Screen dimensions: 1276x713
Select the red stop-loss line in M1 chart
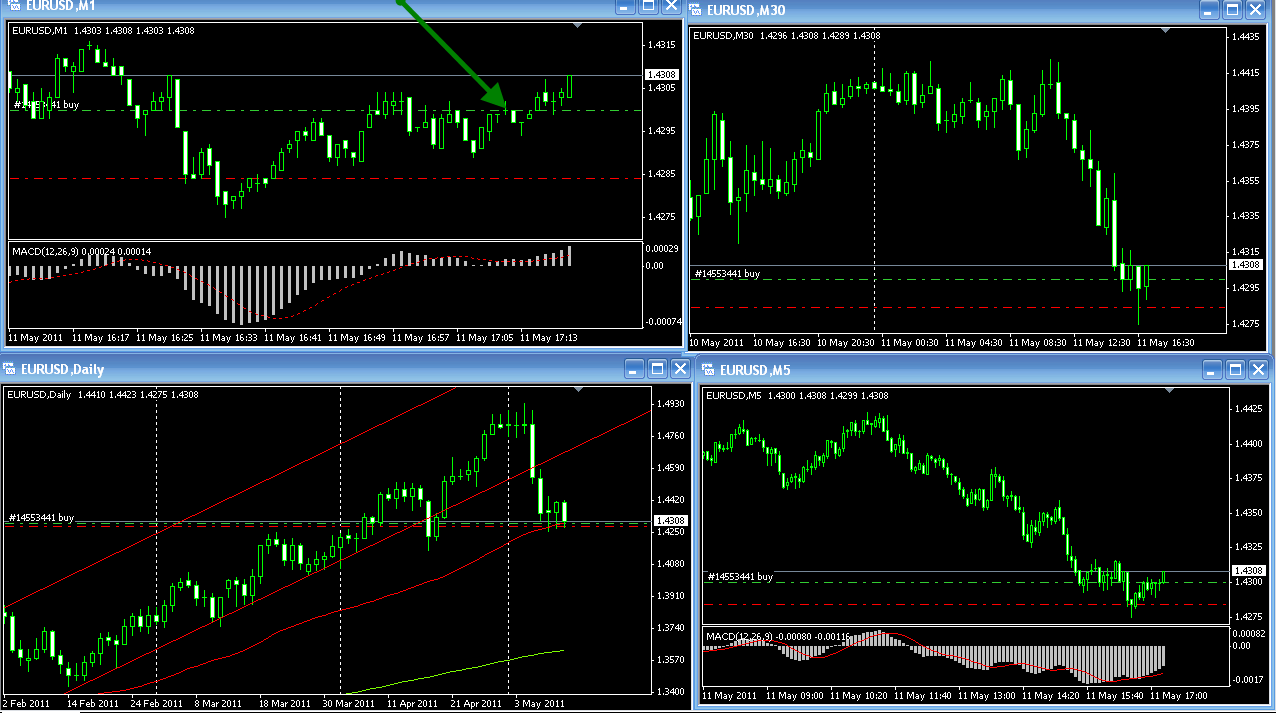pyautogui.click(x=324, y=178)
